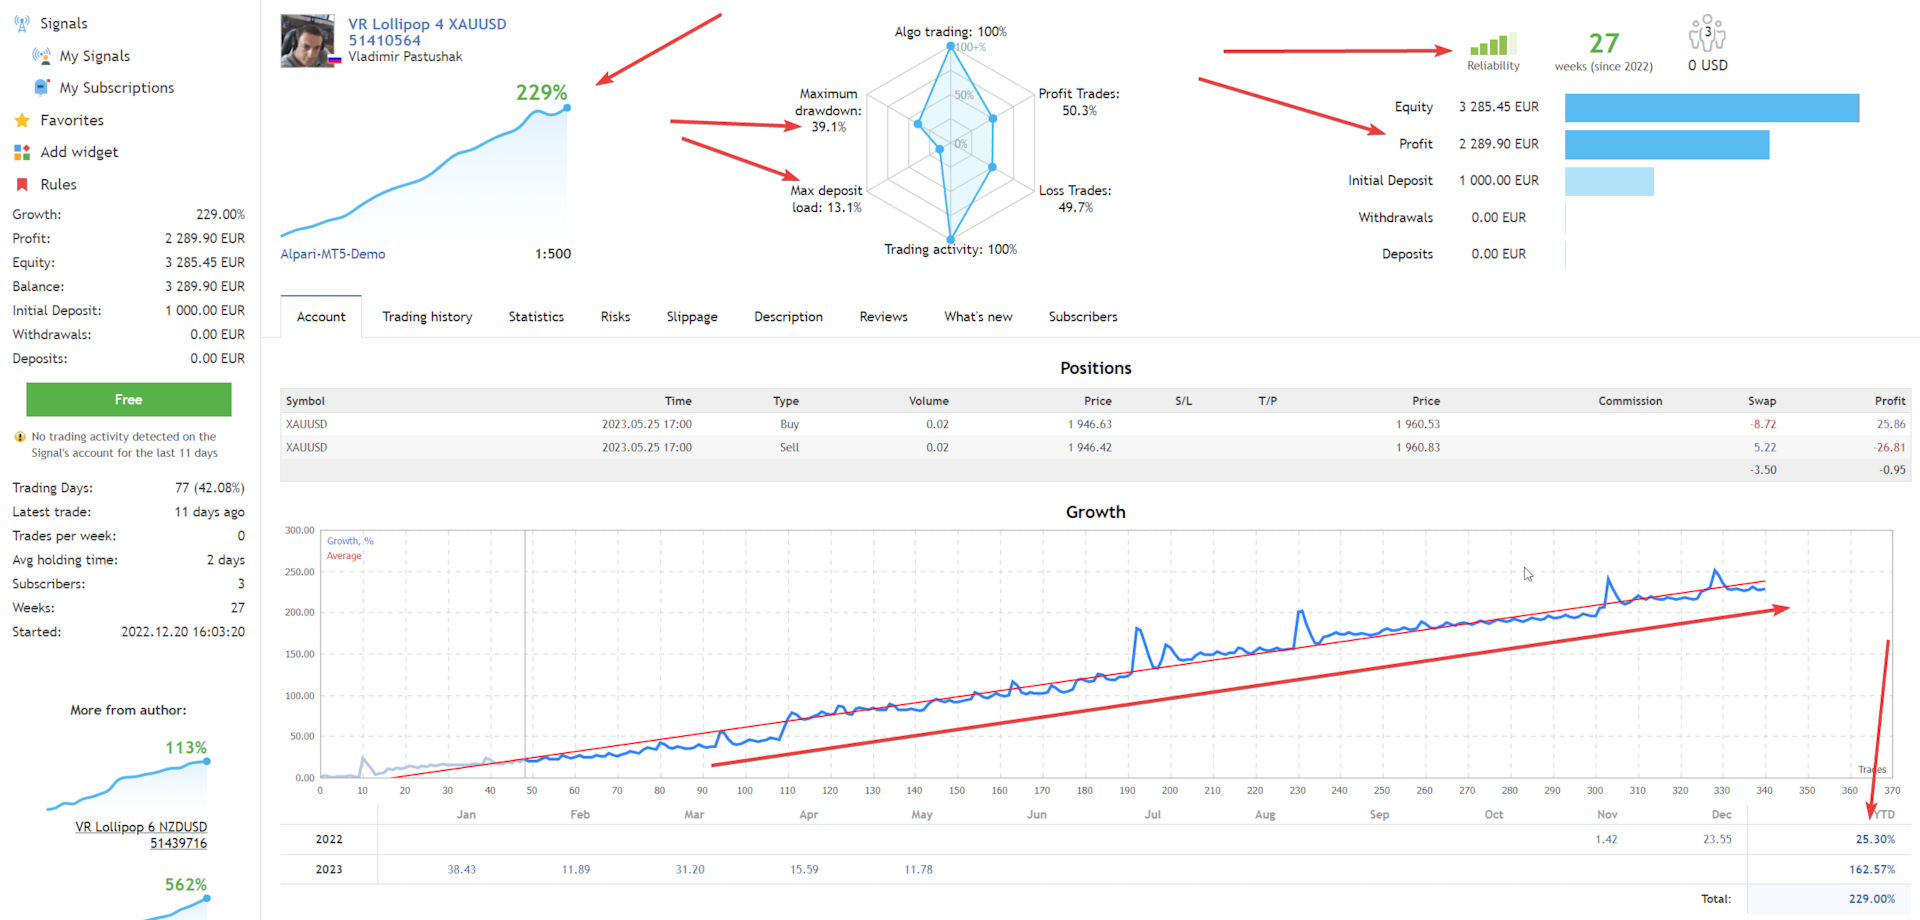Click Vladimir Pastushak's avatar photo
1920x920 pixels.
pyautogui.click(x=308, y=41)
